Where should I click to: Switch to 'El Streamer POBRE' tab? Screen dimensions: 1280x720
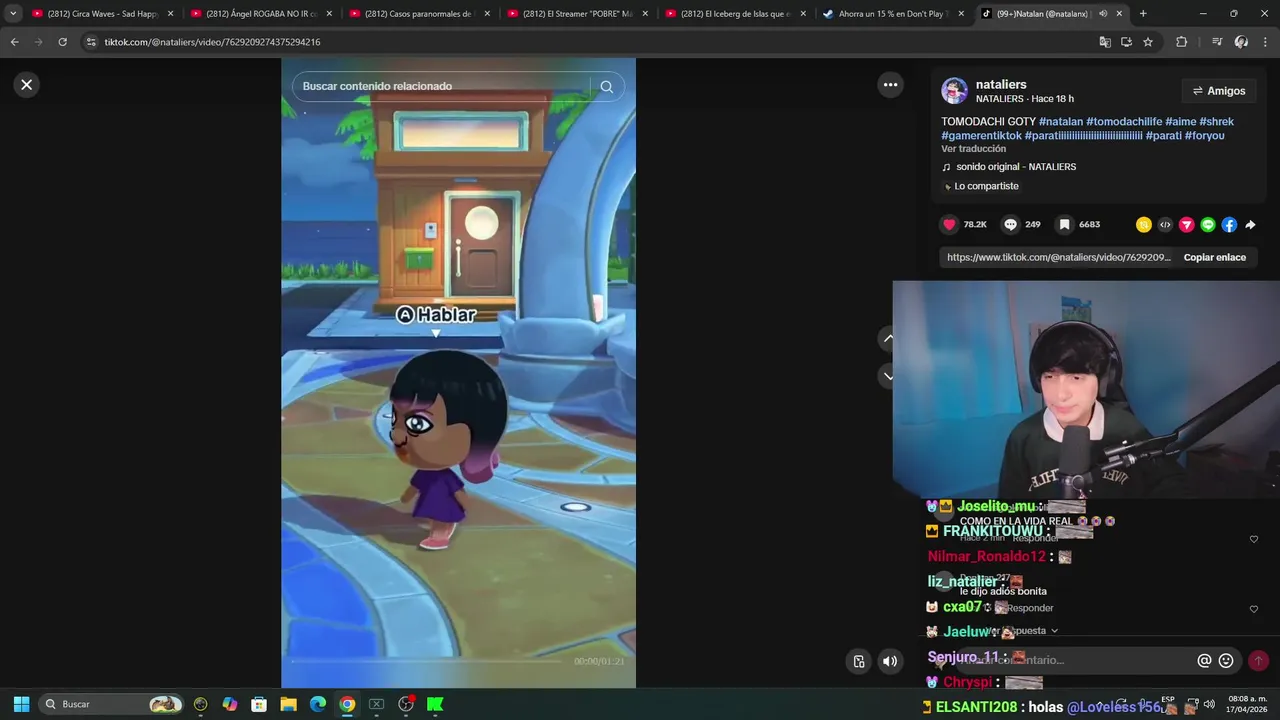(x=577, y=14)
